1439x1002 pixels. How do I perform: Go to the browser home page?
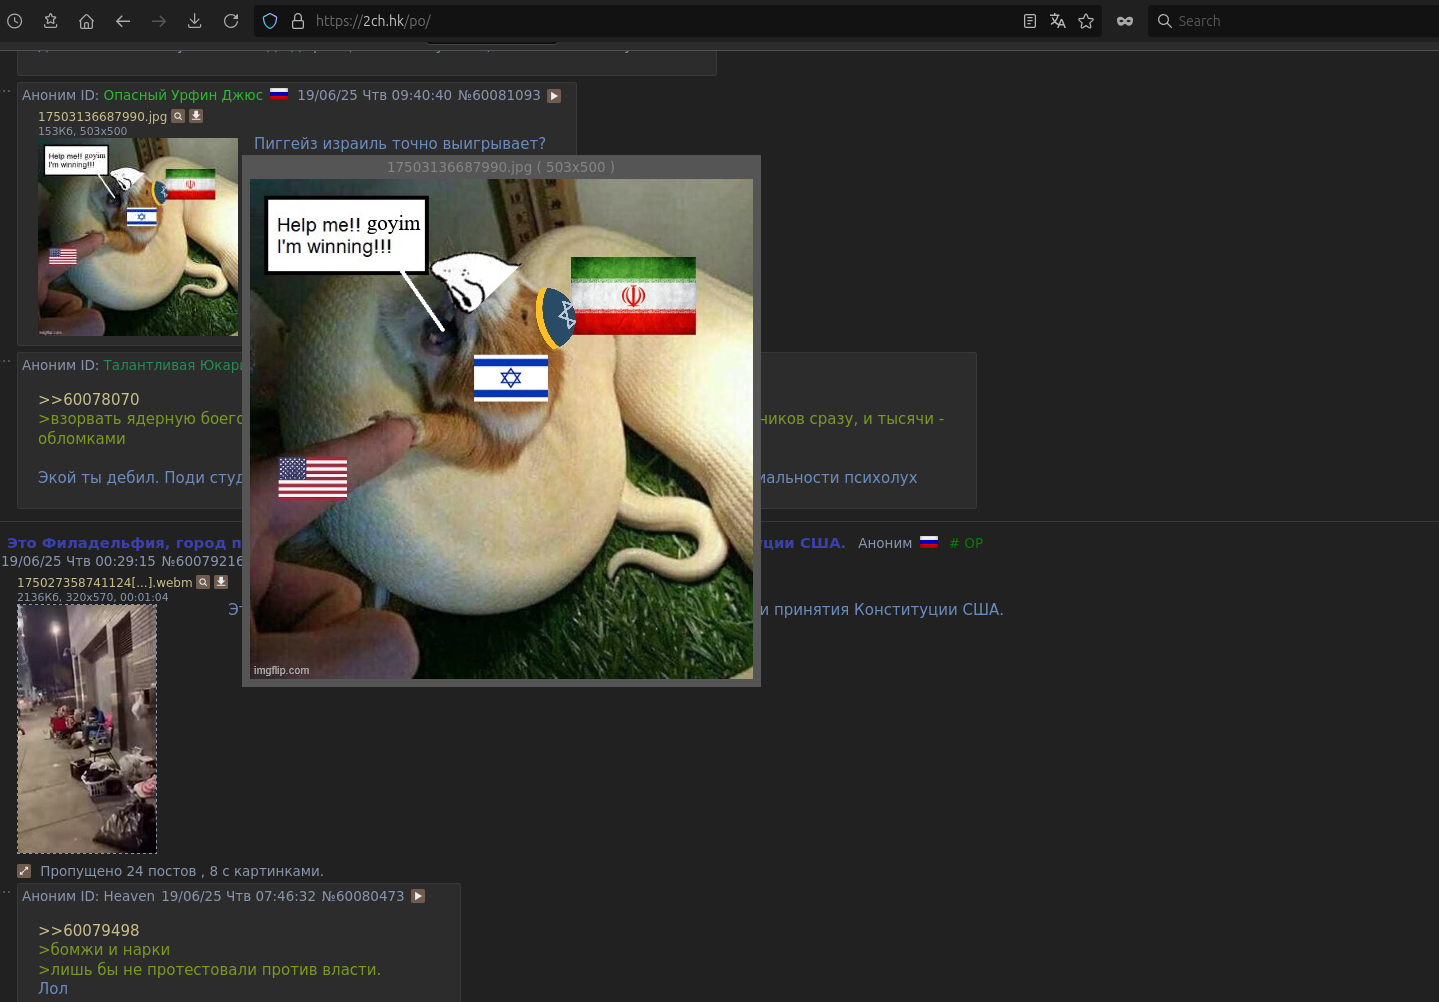click(x=87, y=21)
